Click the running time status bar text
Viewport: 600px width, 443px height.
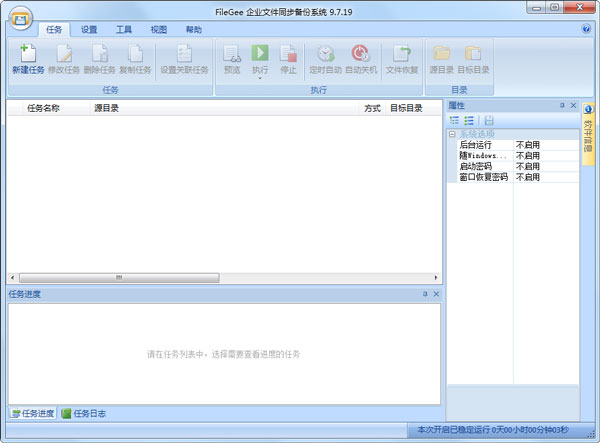(x=493, y=430)
